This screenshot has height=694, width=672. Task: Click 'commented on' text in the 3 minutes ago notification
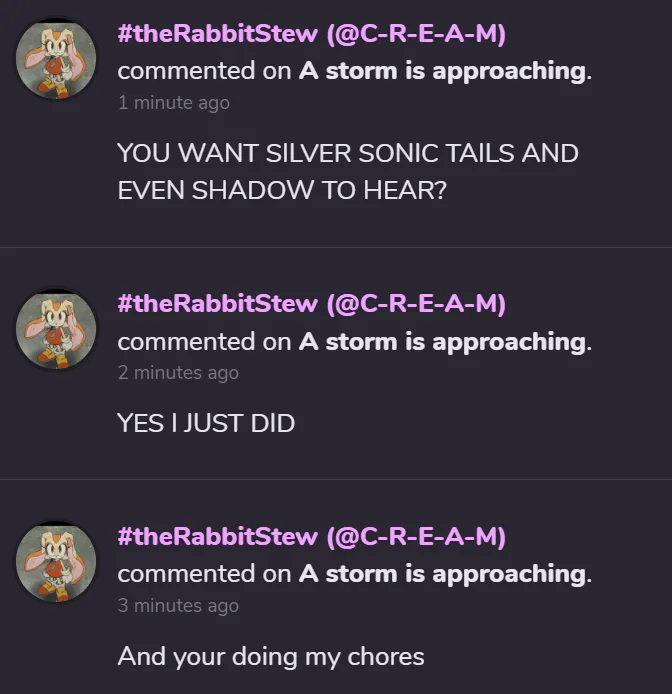[x=204, y=574]
